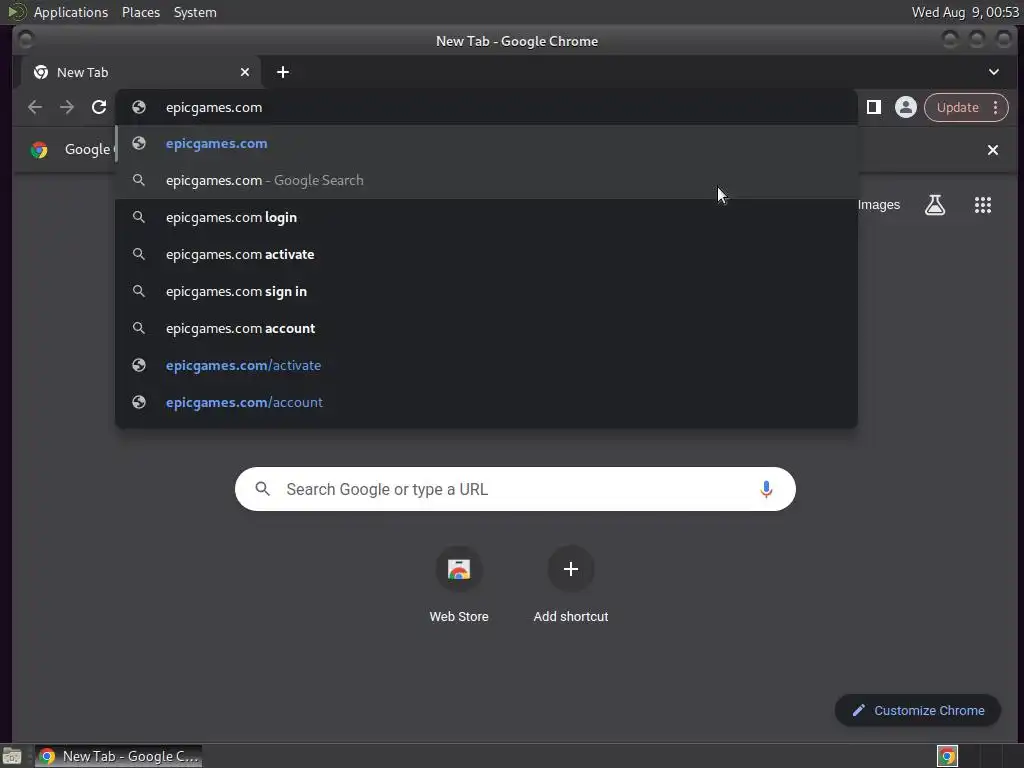Viewport: 1024px width, 768px height.
Task: Open the side panel icon
Action: [873, 107]
